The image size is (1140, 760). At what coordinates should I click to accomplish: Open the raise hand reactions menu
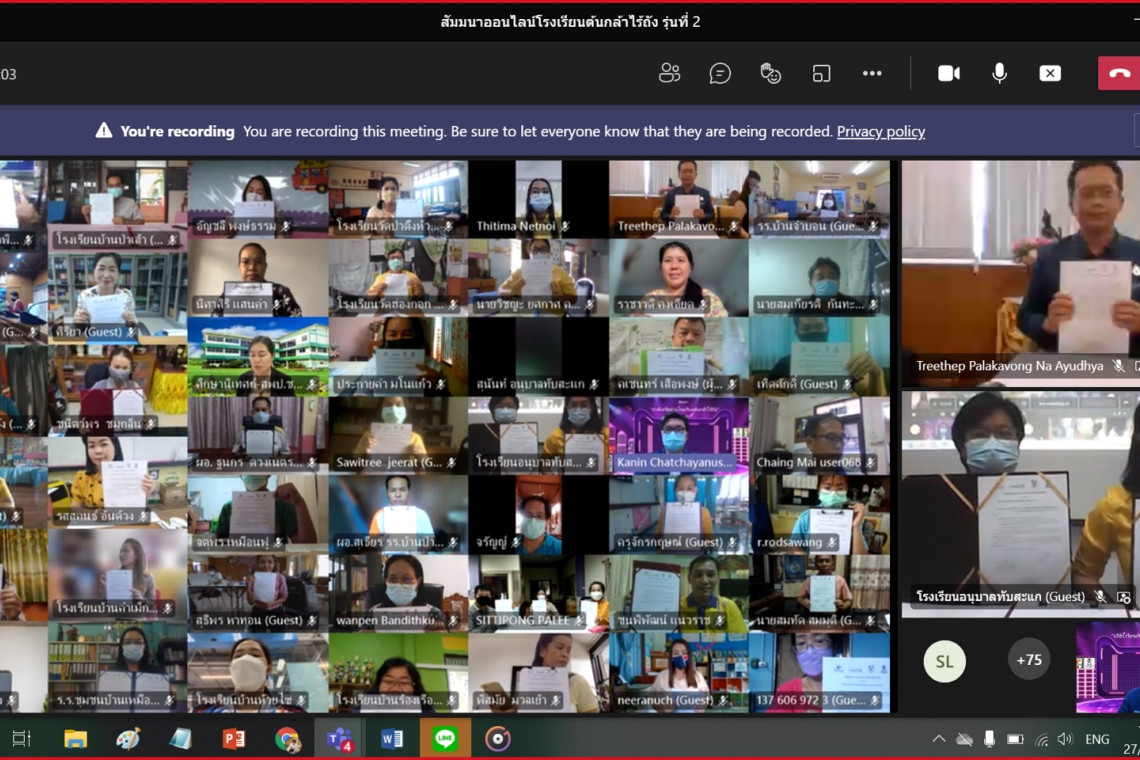770,73
